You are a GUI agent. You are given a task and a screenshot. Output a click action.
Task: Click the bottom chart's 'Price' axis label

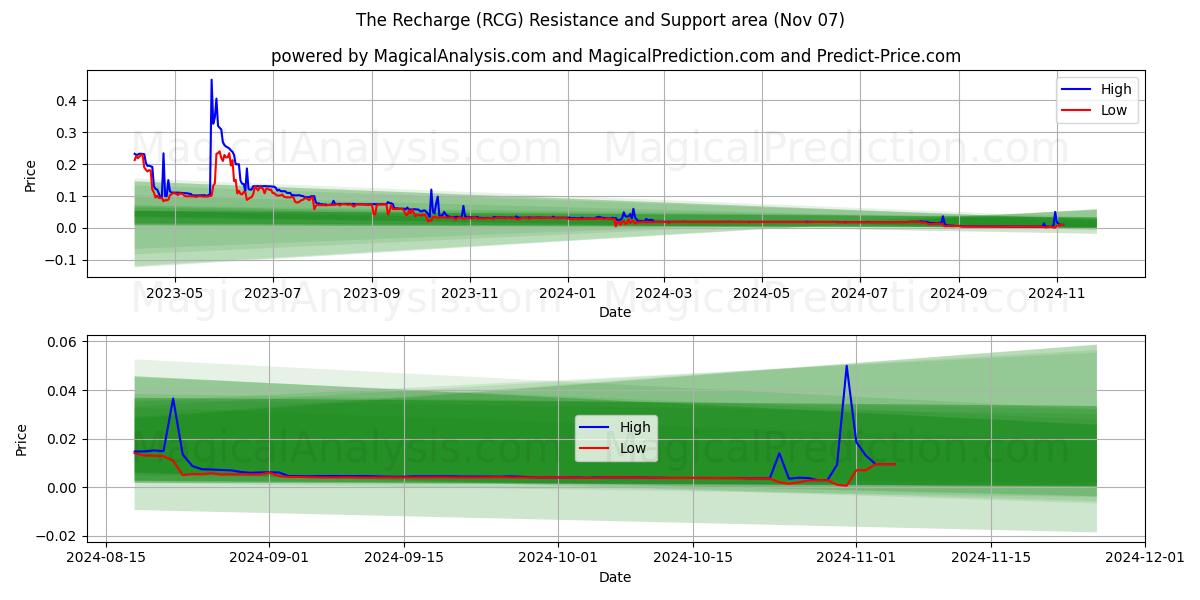coord(22,439)
